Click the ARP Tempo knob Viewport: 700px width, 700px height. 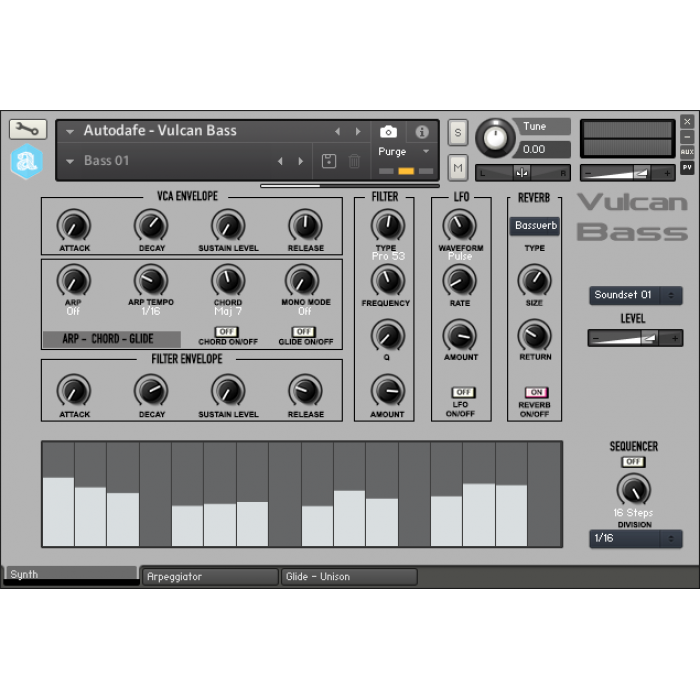pyautogui.click(x=151, y=281)
